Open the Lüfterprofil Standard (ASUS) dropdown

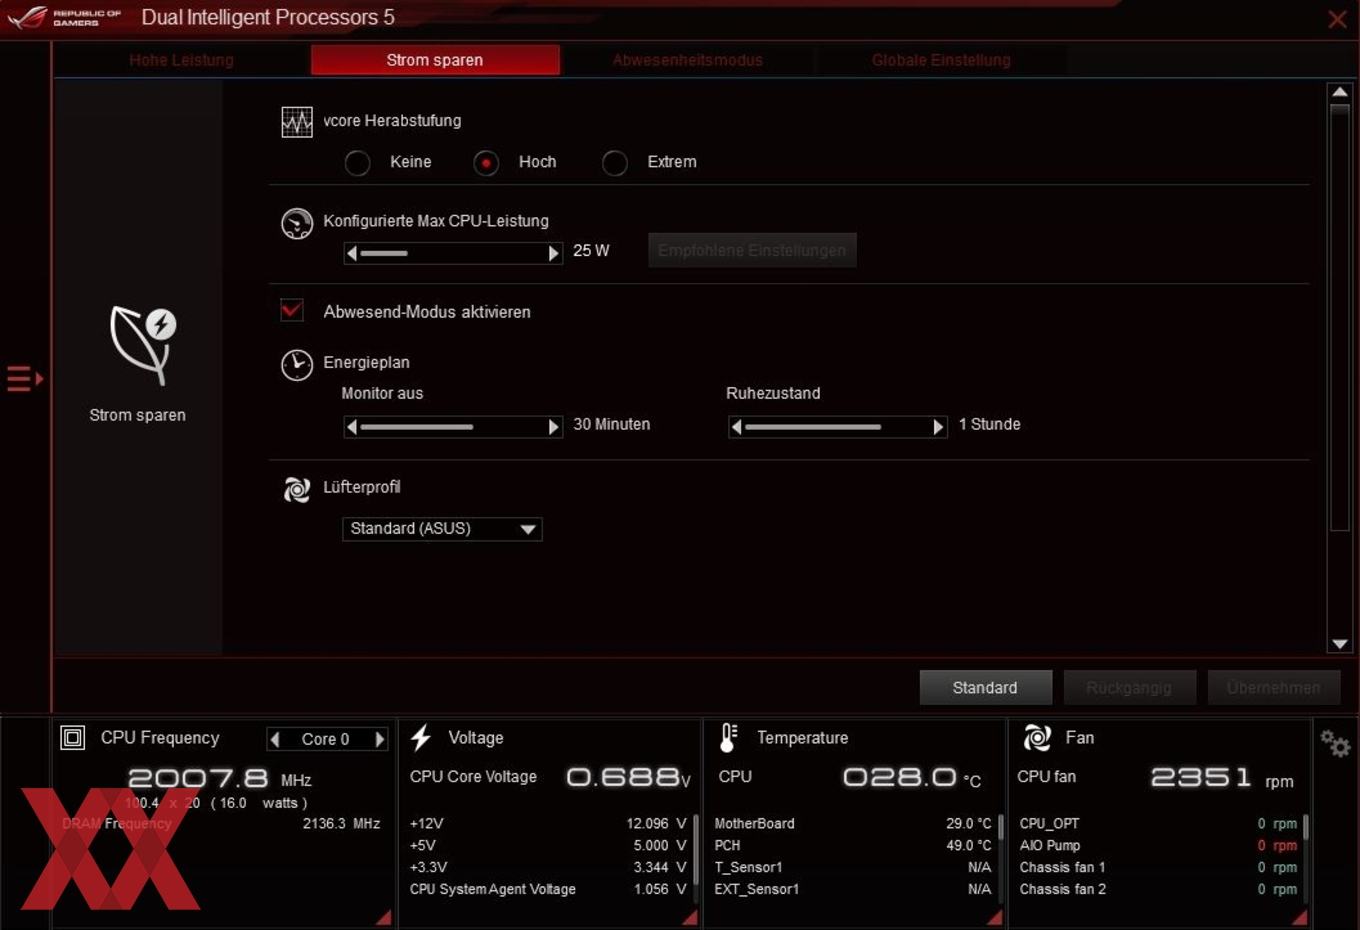[442, 529]
